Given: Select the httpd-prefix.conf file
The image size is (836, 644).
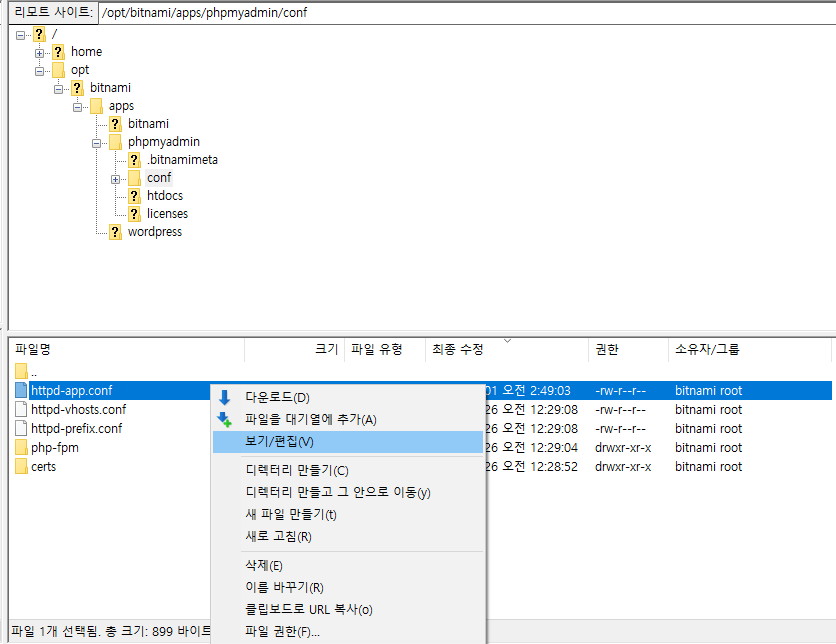Looking at the screenshot, I should pyautogui.click(x=76, y=429).
